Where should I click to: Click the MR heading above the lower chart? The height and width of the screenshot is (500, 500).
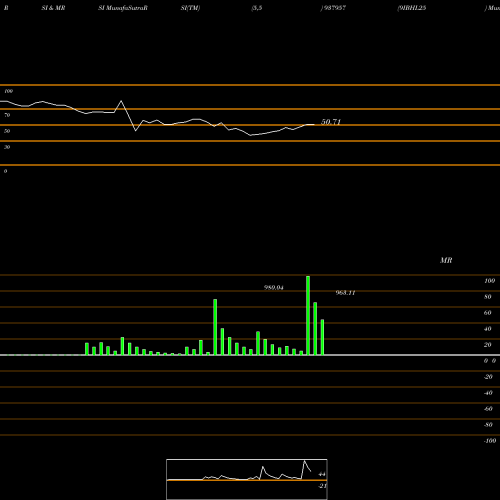click(x=446, y=260)
